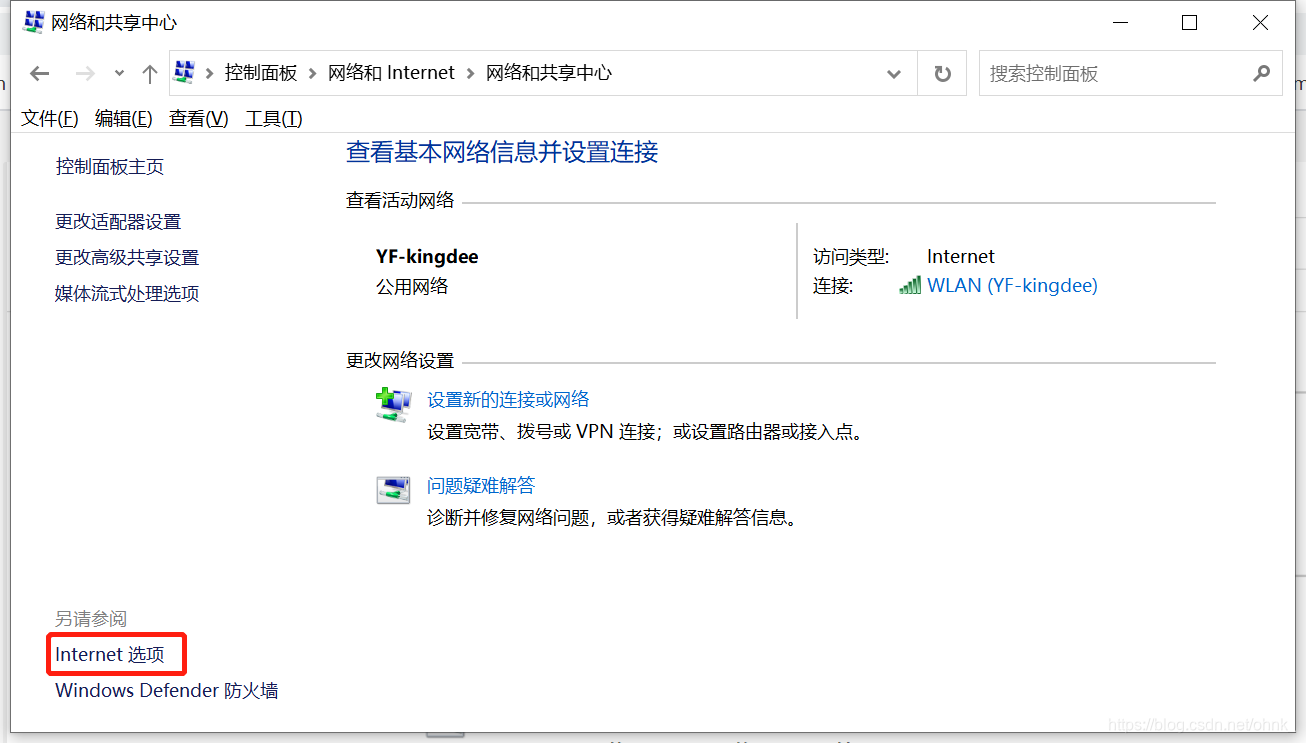Click the 公用网络 network type text
The width and height of the screenshot is (1306, 743).
[x=412, y=287]
